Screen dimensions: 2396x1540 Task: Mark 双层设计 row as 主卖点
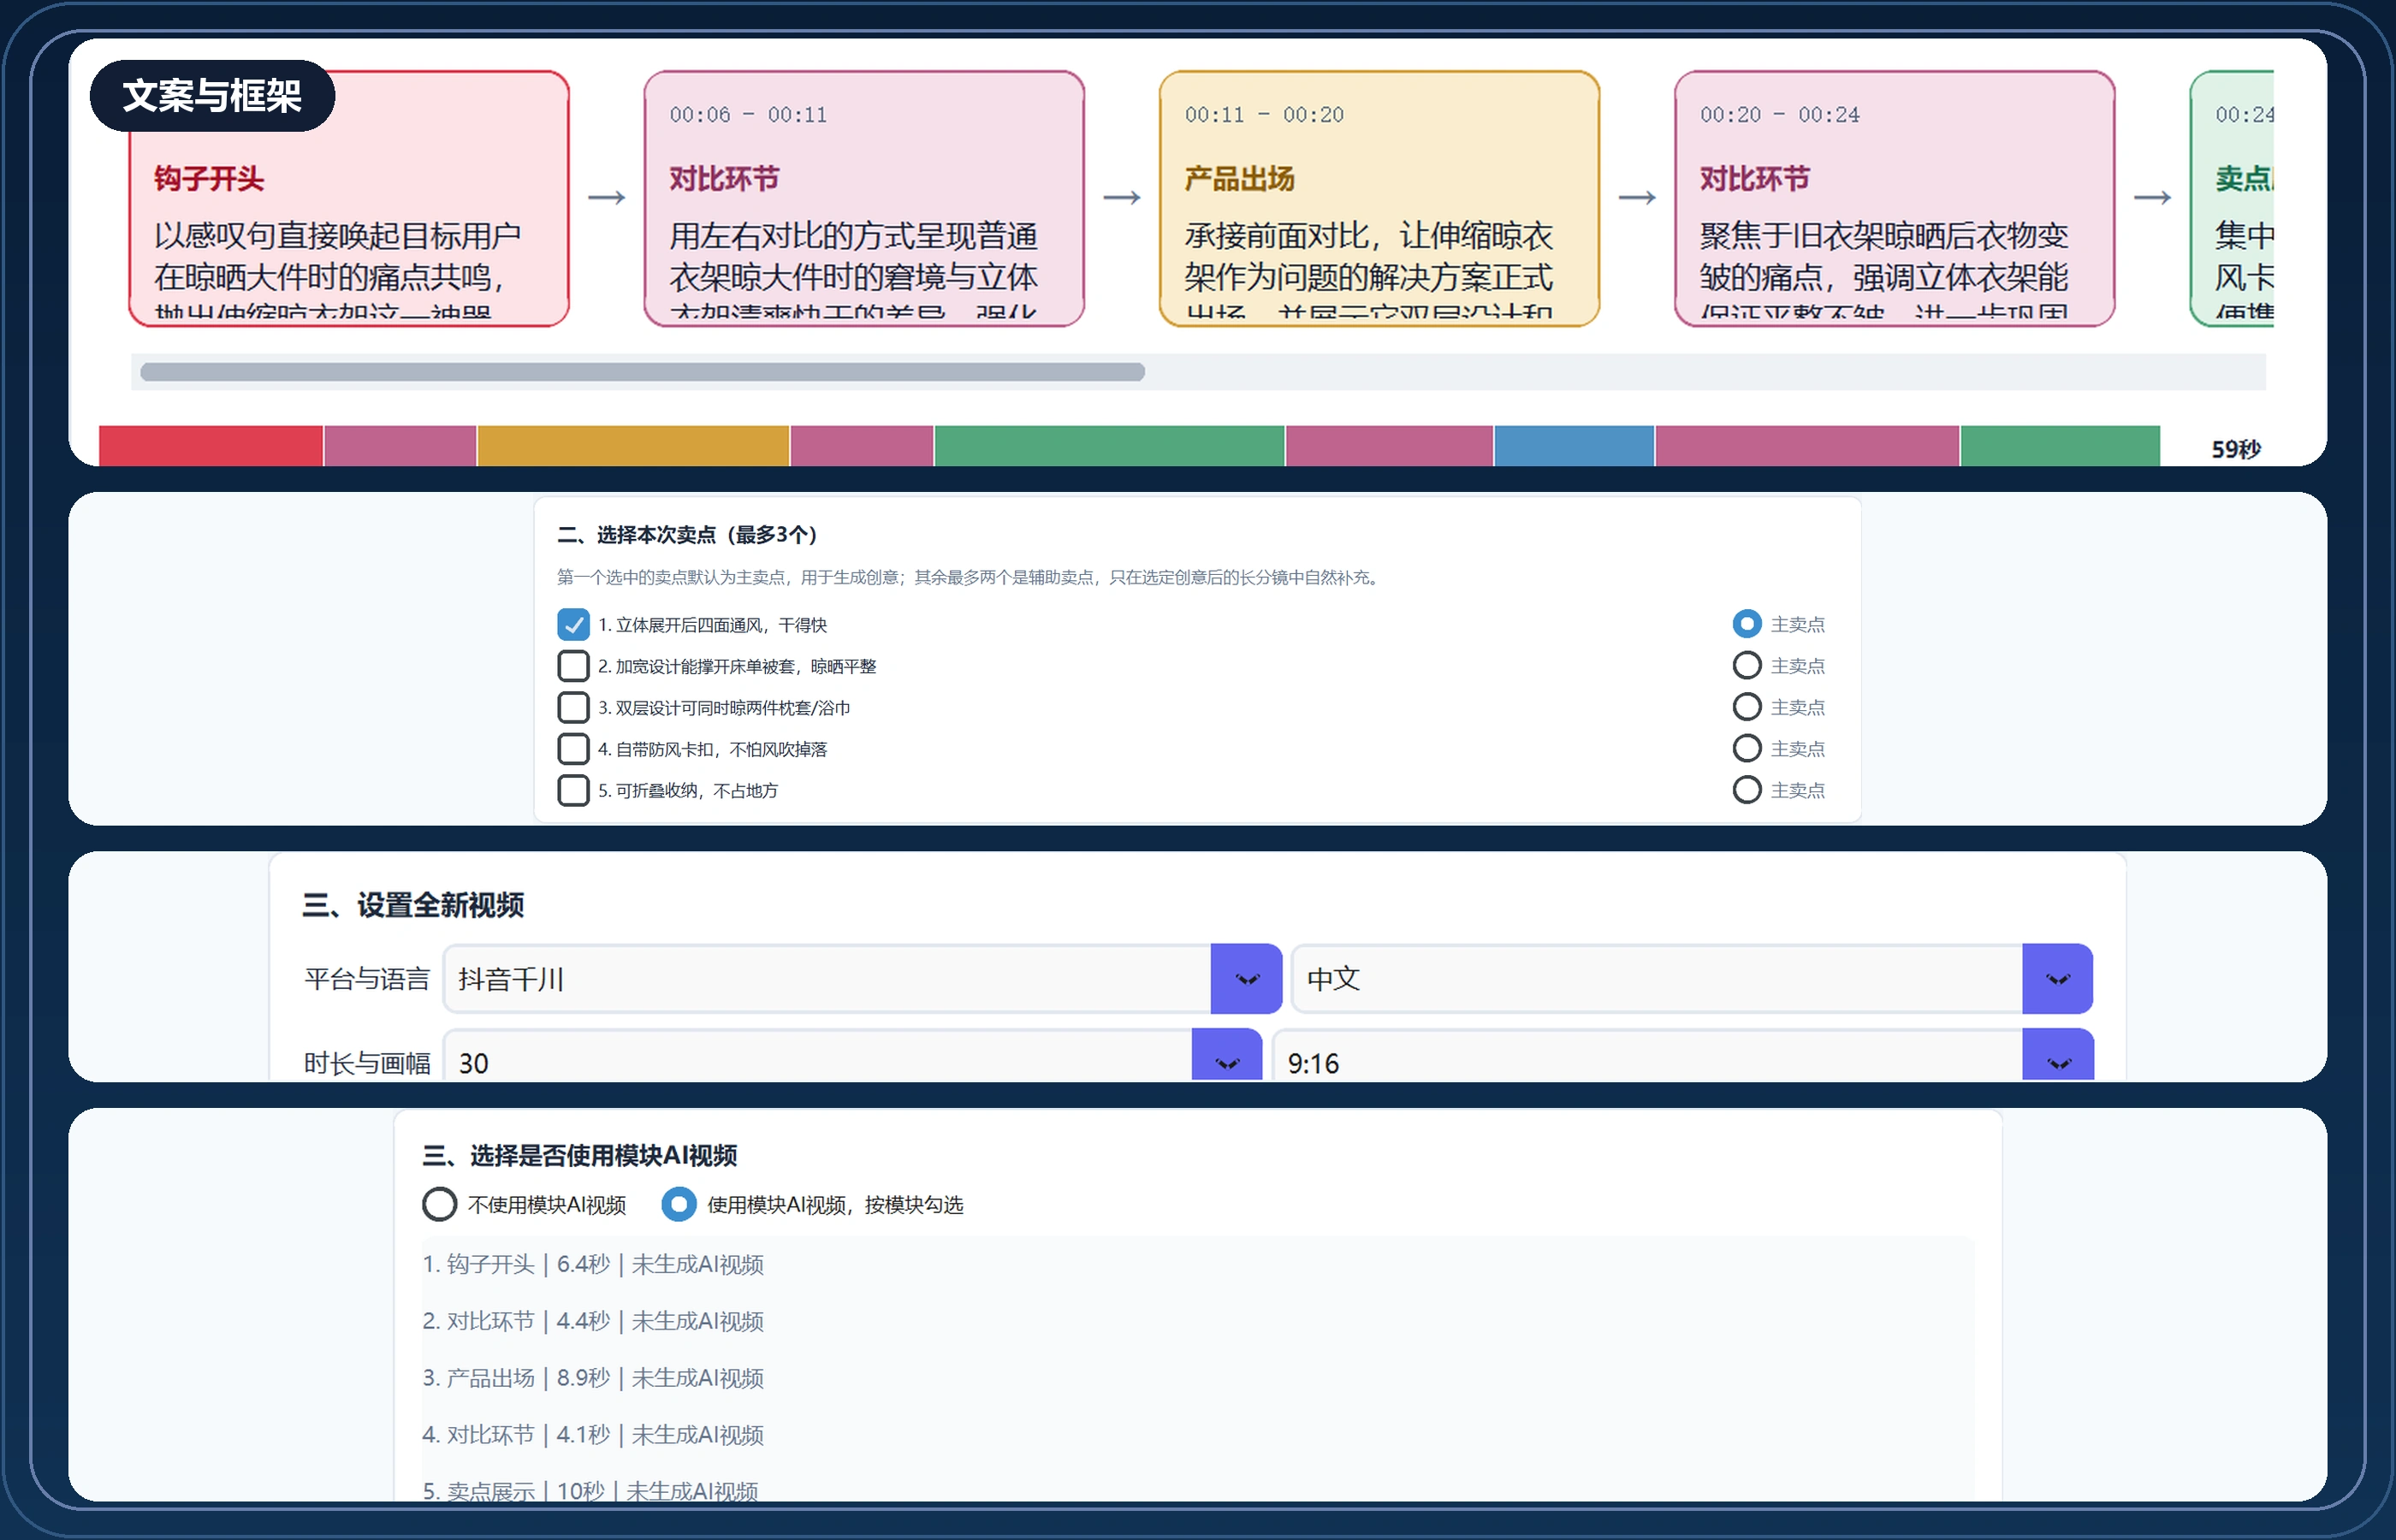coord(1746,707)
